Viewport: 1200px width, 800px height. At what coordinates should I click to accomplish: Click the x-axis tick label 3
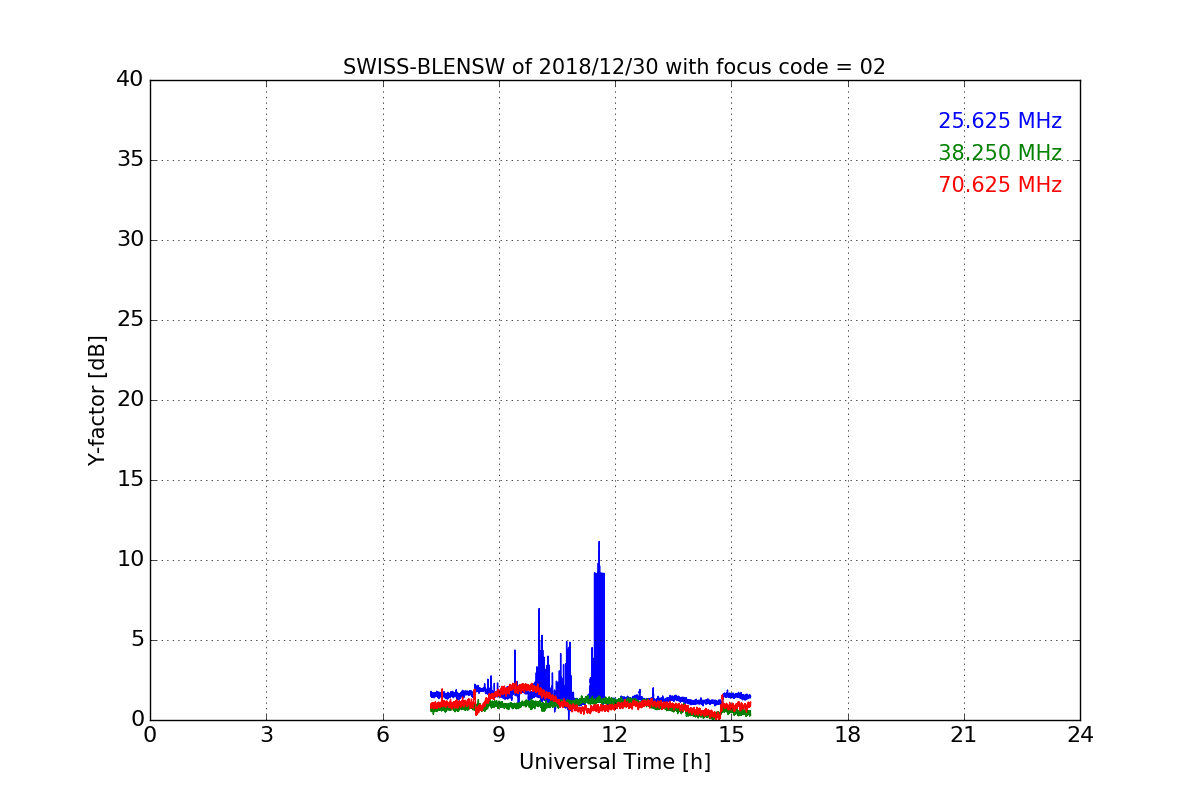tap(266, 735)
